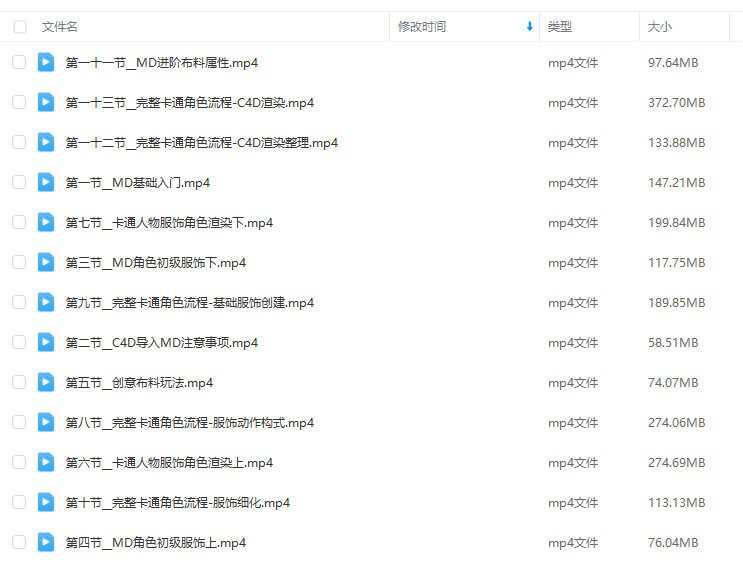Click the size value 58.51MB
Viewport: 743px width, 582px height.
tap(673, 343)
